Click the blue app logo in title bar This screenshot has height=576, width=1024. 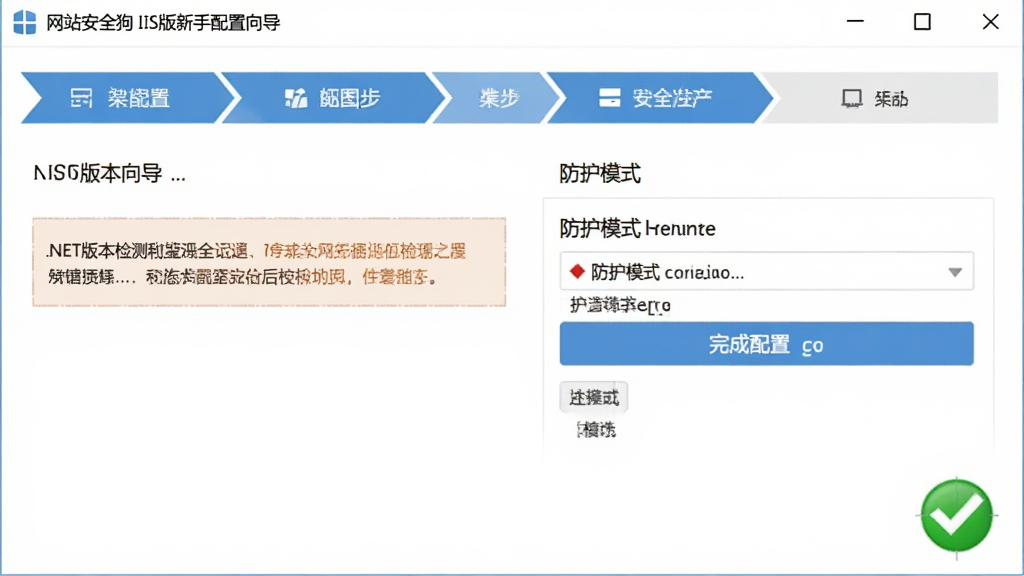pyautogui.click(x=24, y=22)
